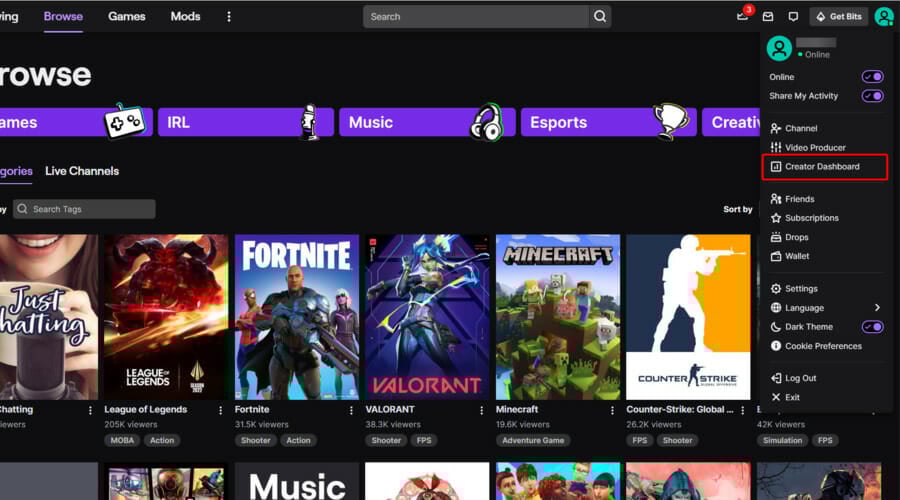Viewport: 900px width, 500px height.
Task: Click the search magnifier button
Action: [x=600, y=17]
